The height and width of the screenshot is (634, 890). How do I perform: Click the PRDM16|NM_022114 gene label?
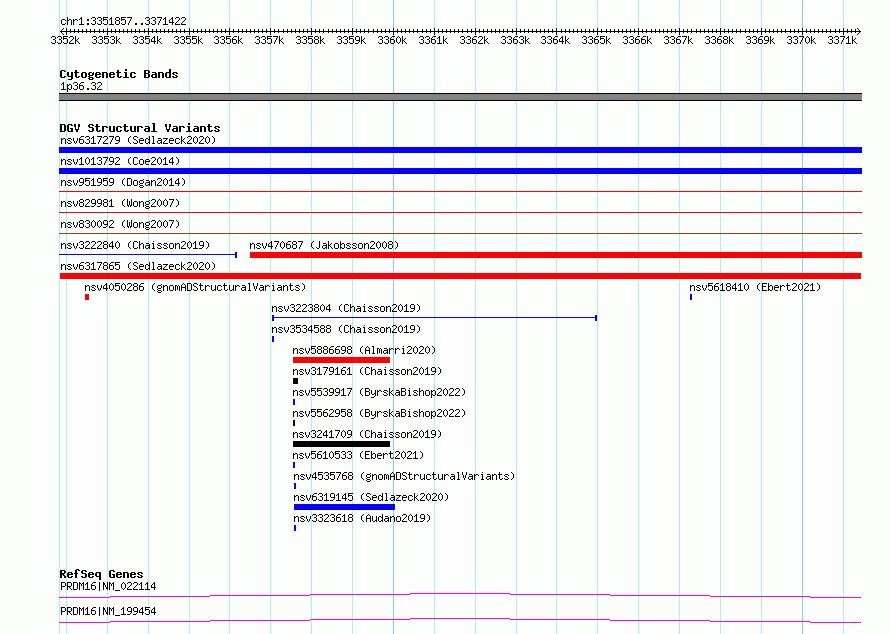pos(108,586)
